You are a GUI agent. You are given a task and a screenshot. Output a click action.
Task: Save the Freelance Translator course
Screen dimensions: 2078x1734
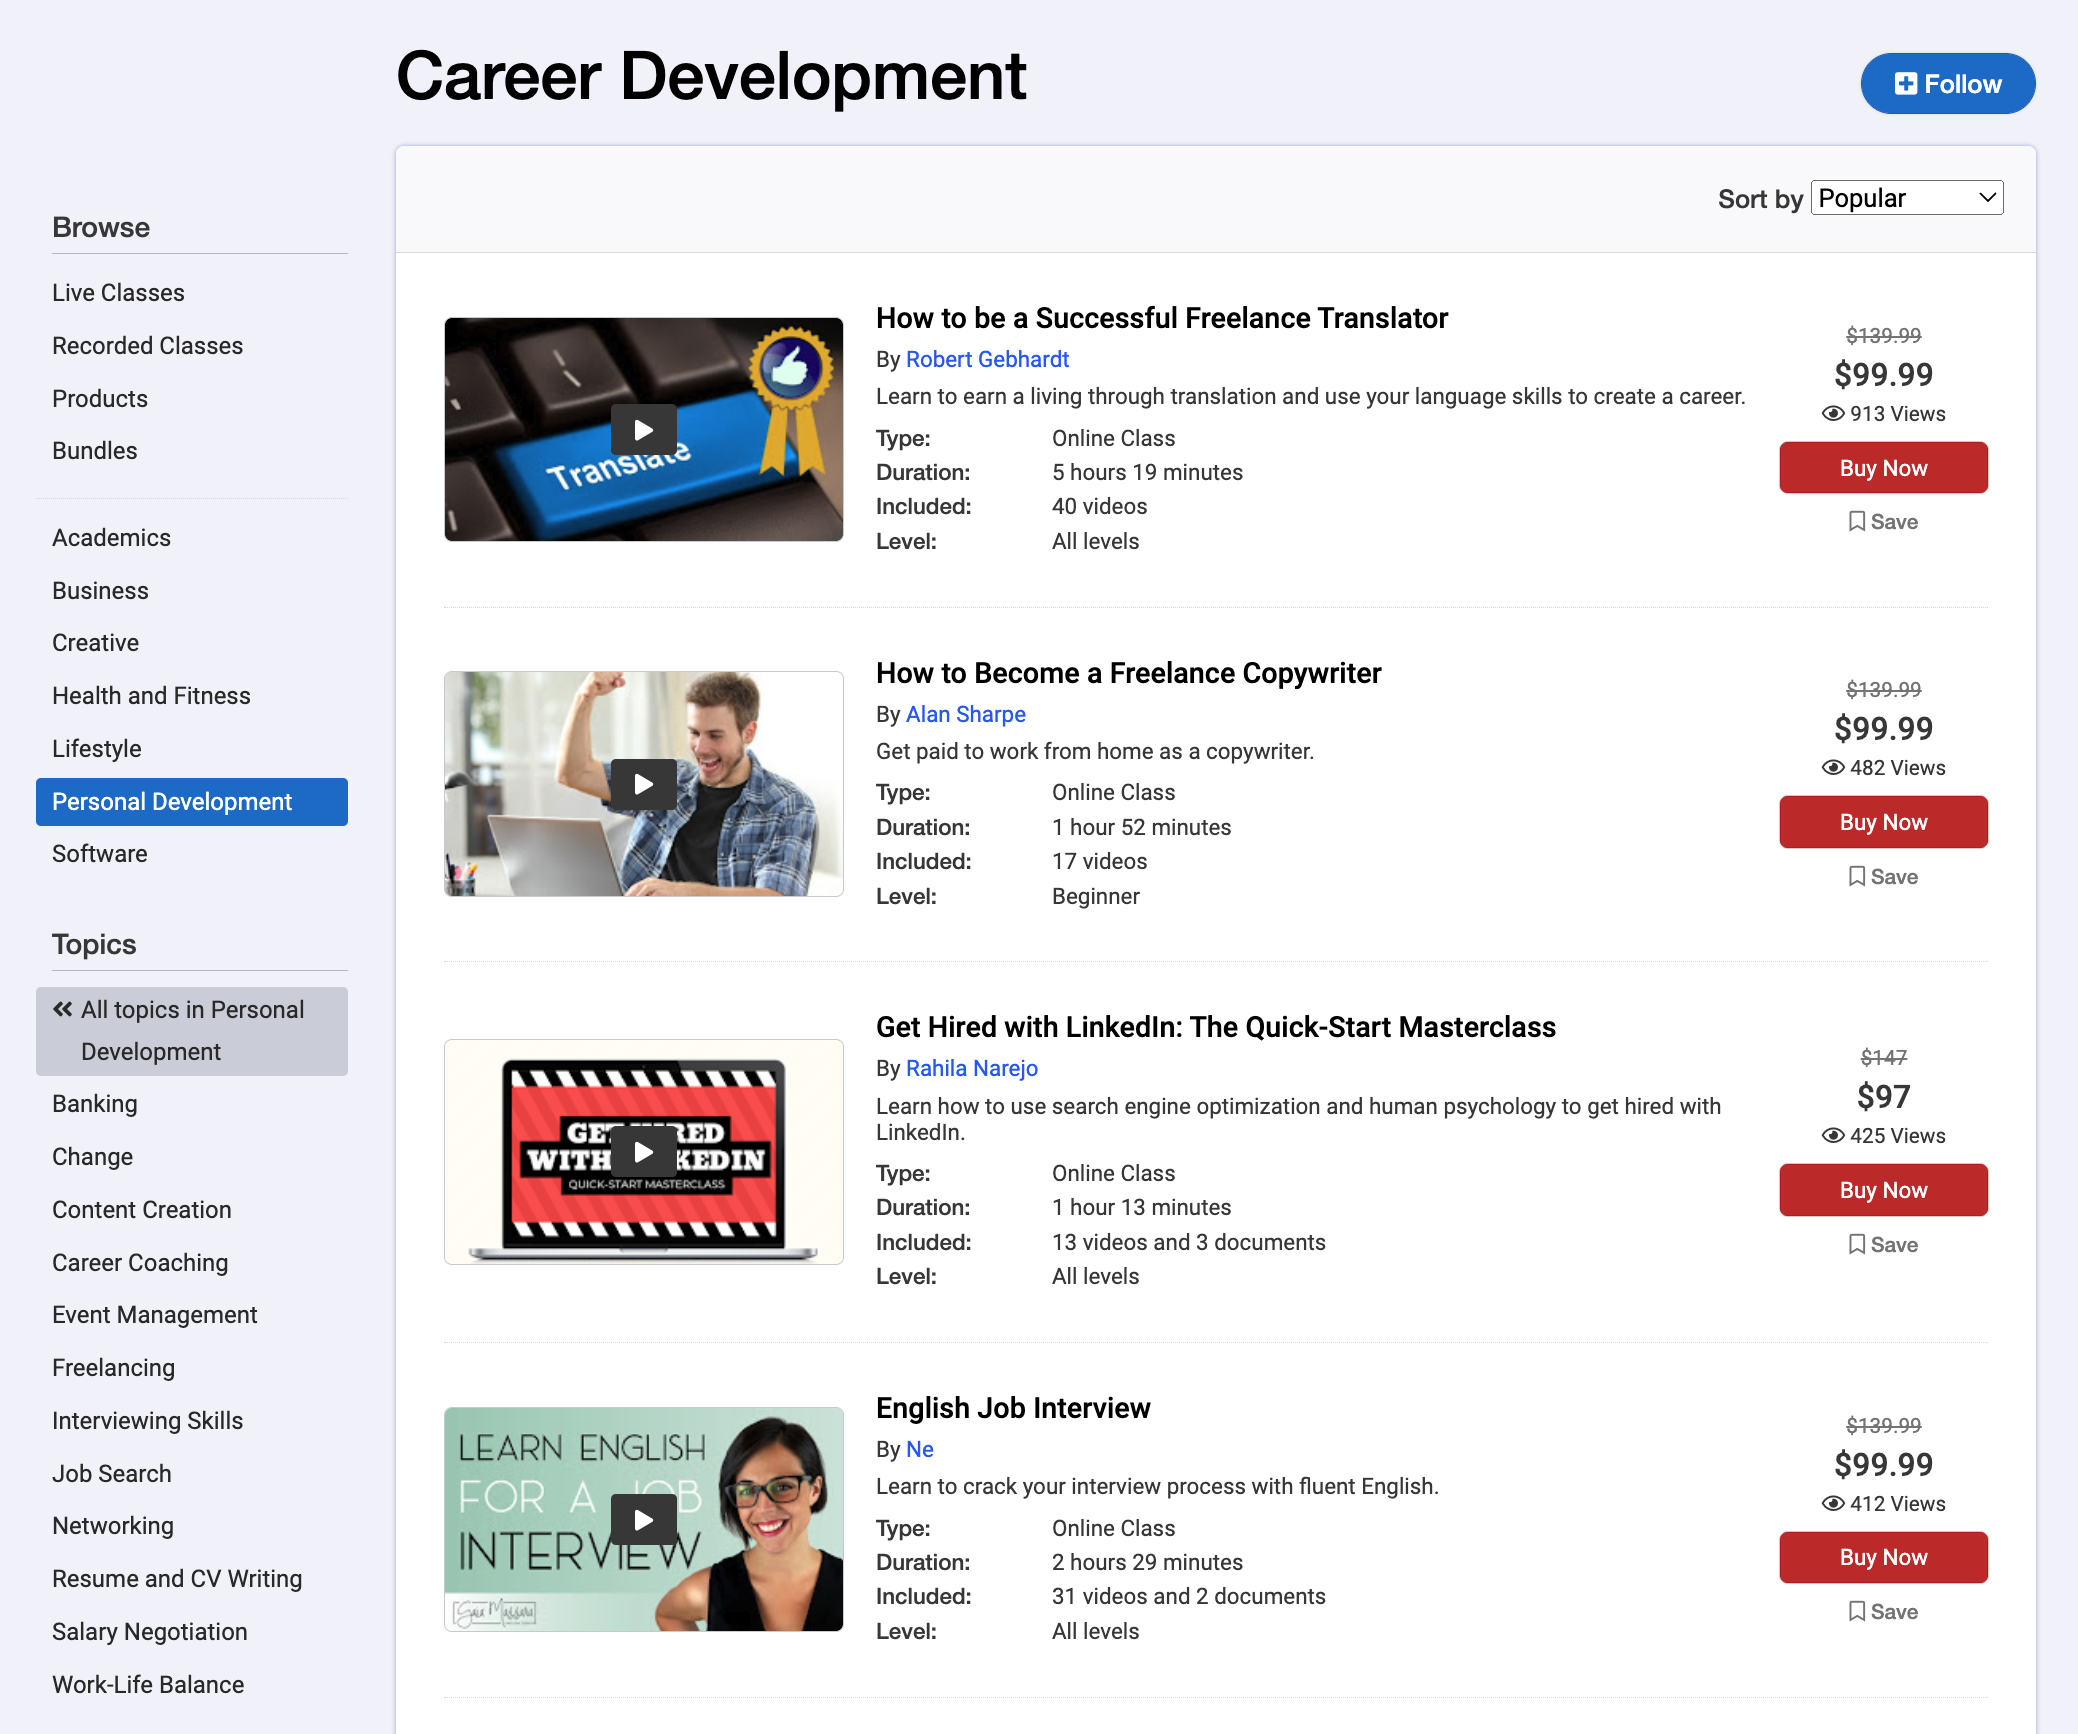point(1883,521)
